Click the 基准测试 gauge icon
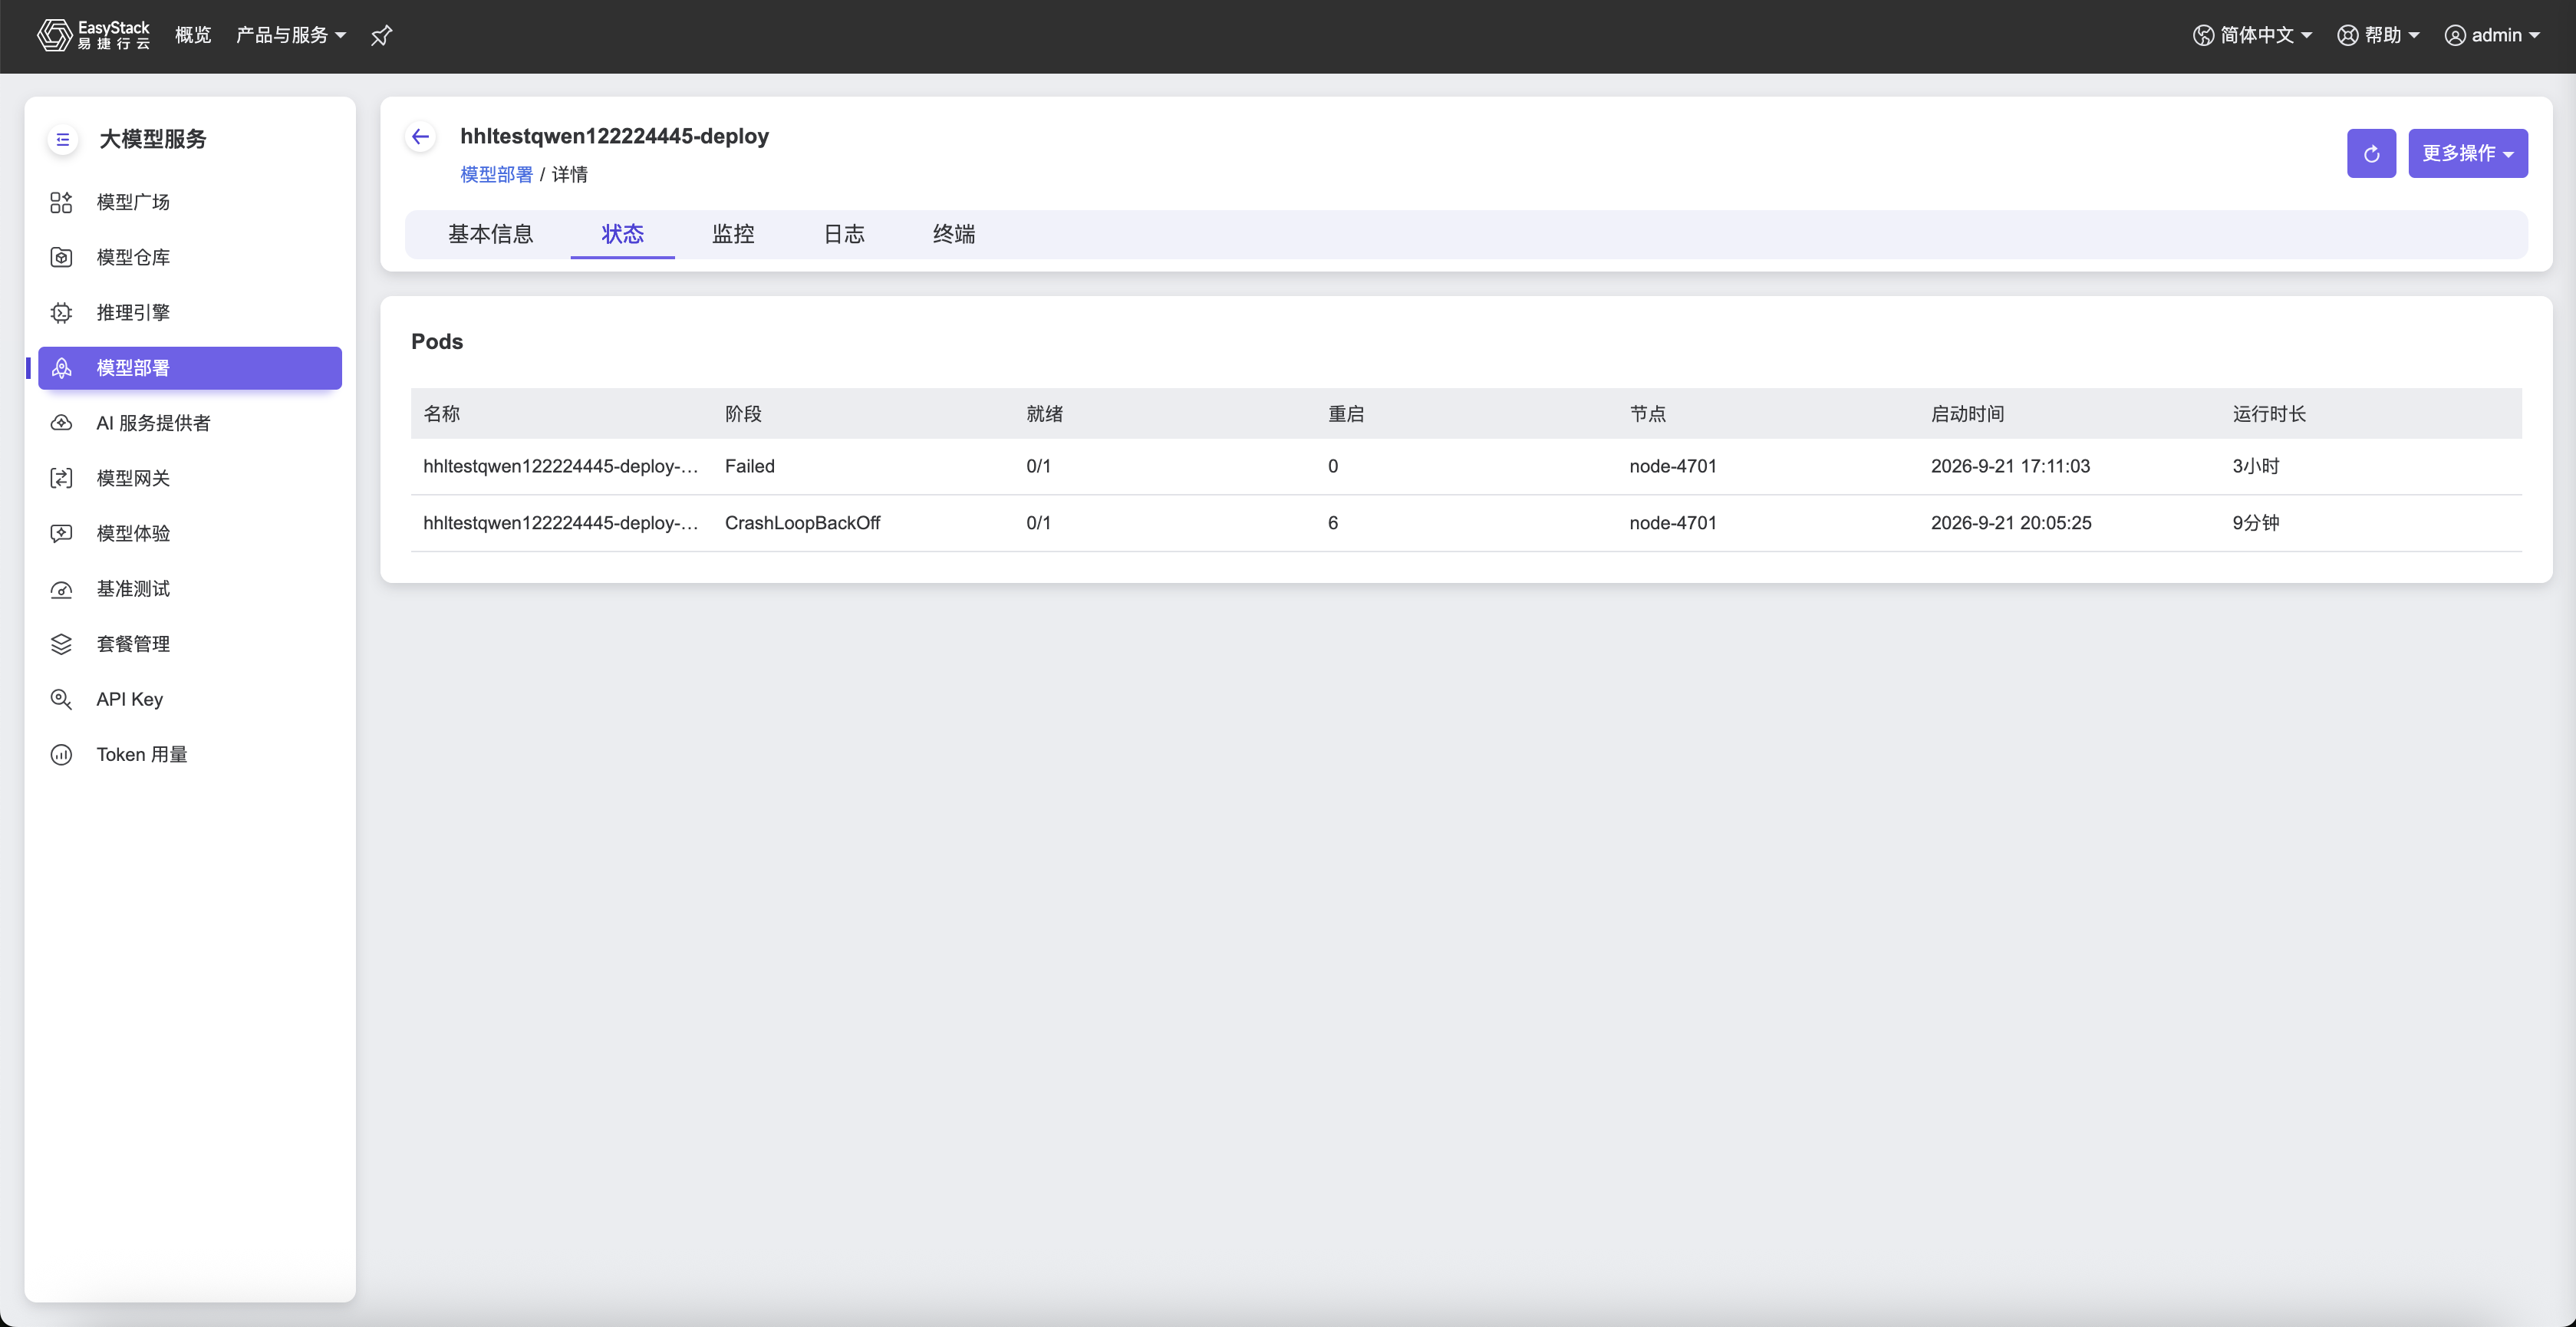This screenshot has width=2576, height=1327. [x=61, y=589]
